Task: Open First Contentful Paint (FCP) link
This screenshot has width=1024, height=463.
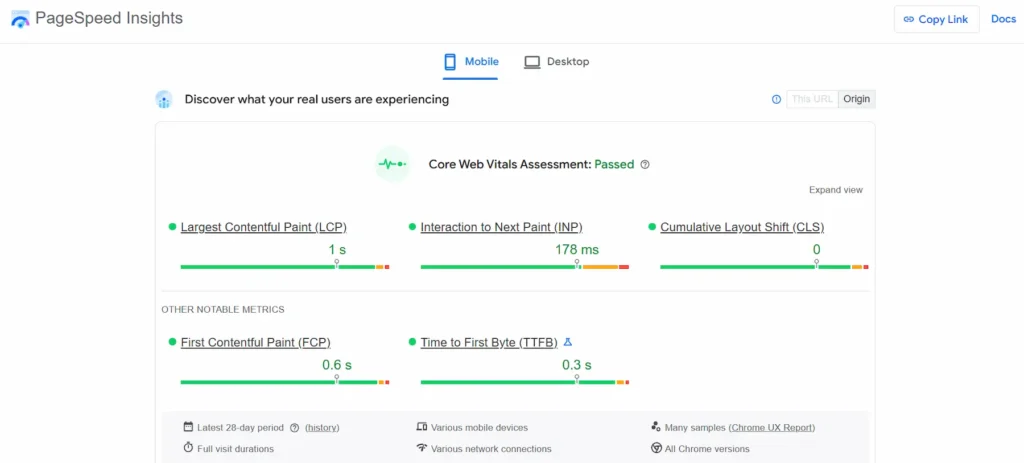Action: (255, 342)
